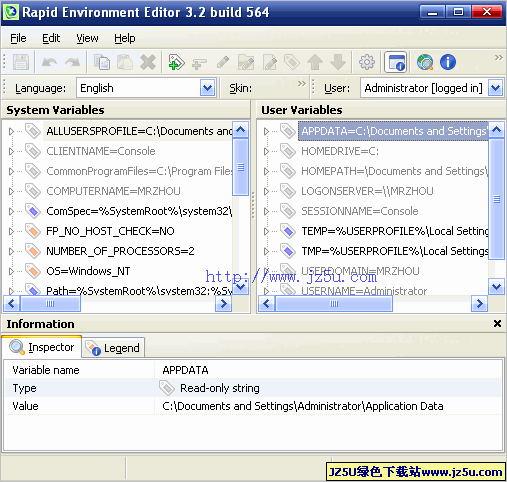Click the Move up arrow icon

(315, 62)
